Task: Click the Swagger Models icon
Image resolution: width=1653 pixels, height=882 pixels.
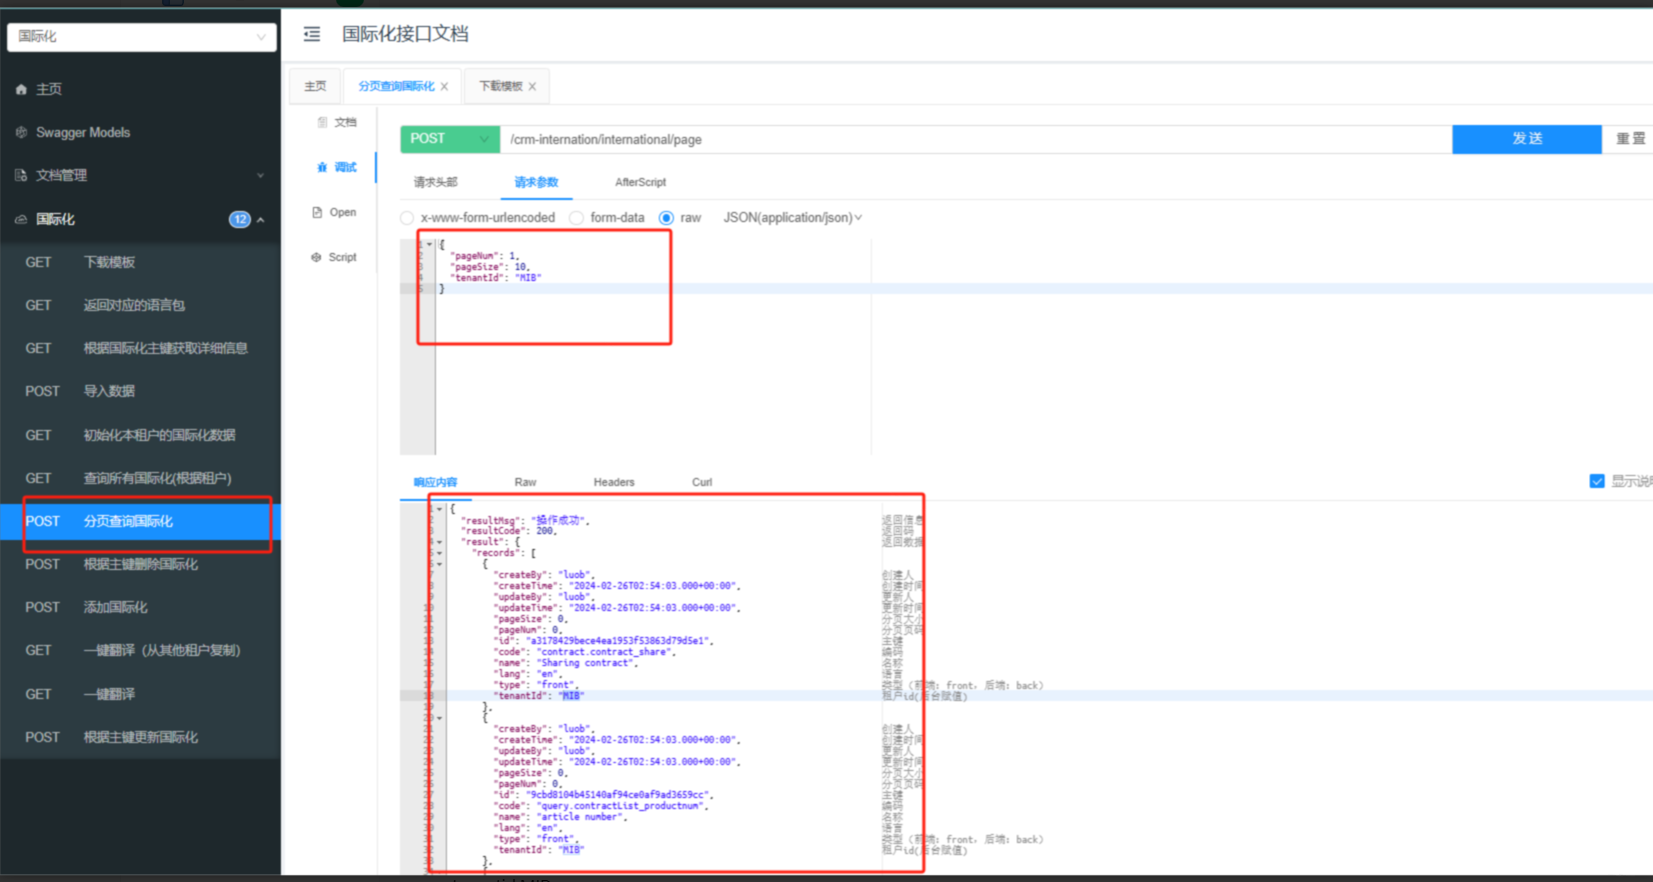Action: 21,132
